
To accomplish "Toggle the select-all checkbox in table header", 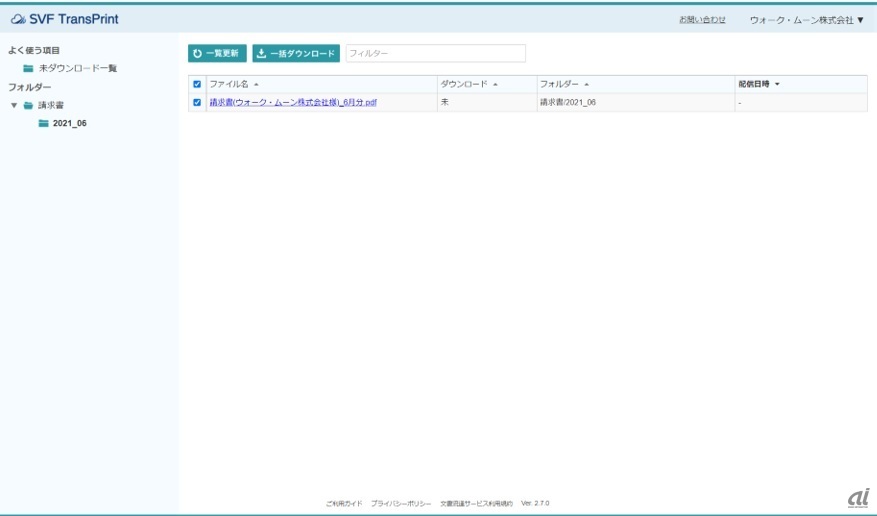I will 197,84.
